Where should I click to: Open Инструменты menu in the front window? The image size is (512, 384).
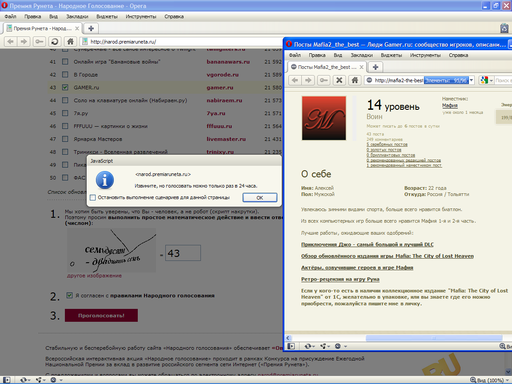click(425, 55)
